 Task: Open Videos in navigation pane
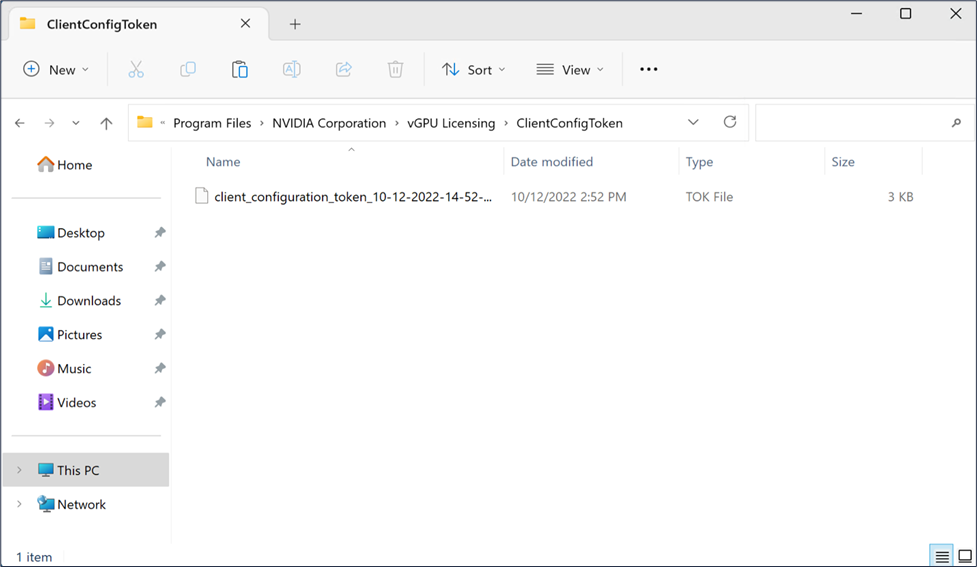[x=67, y=403]
